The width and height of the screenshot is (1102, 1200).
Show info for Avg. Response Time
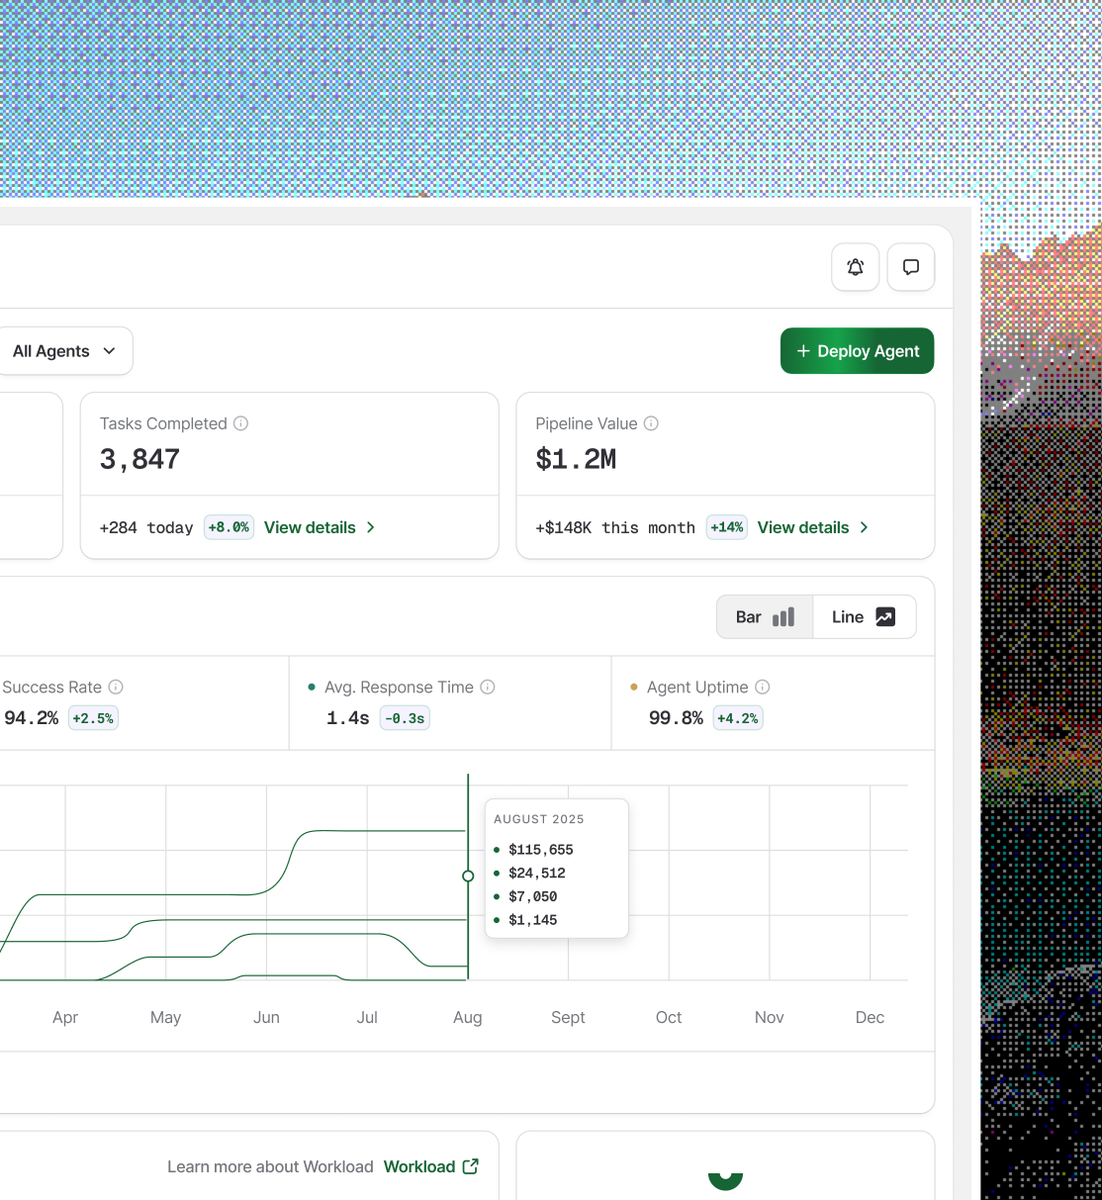point(488,687)
